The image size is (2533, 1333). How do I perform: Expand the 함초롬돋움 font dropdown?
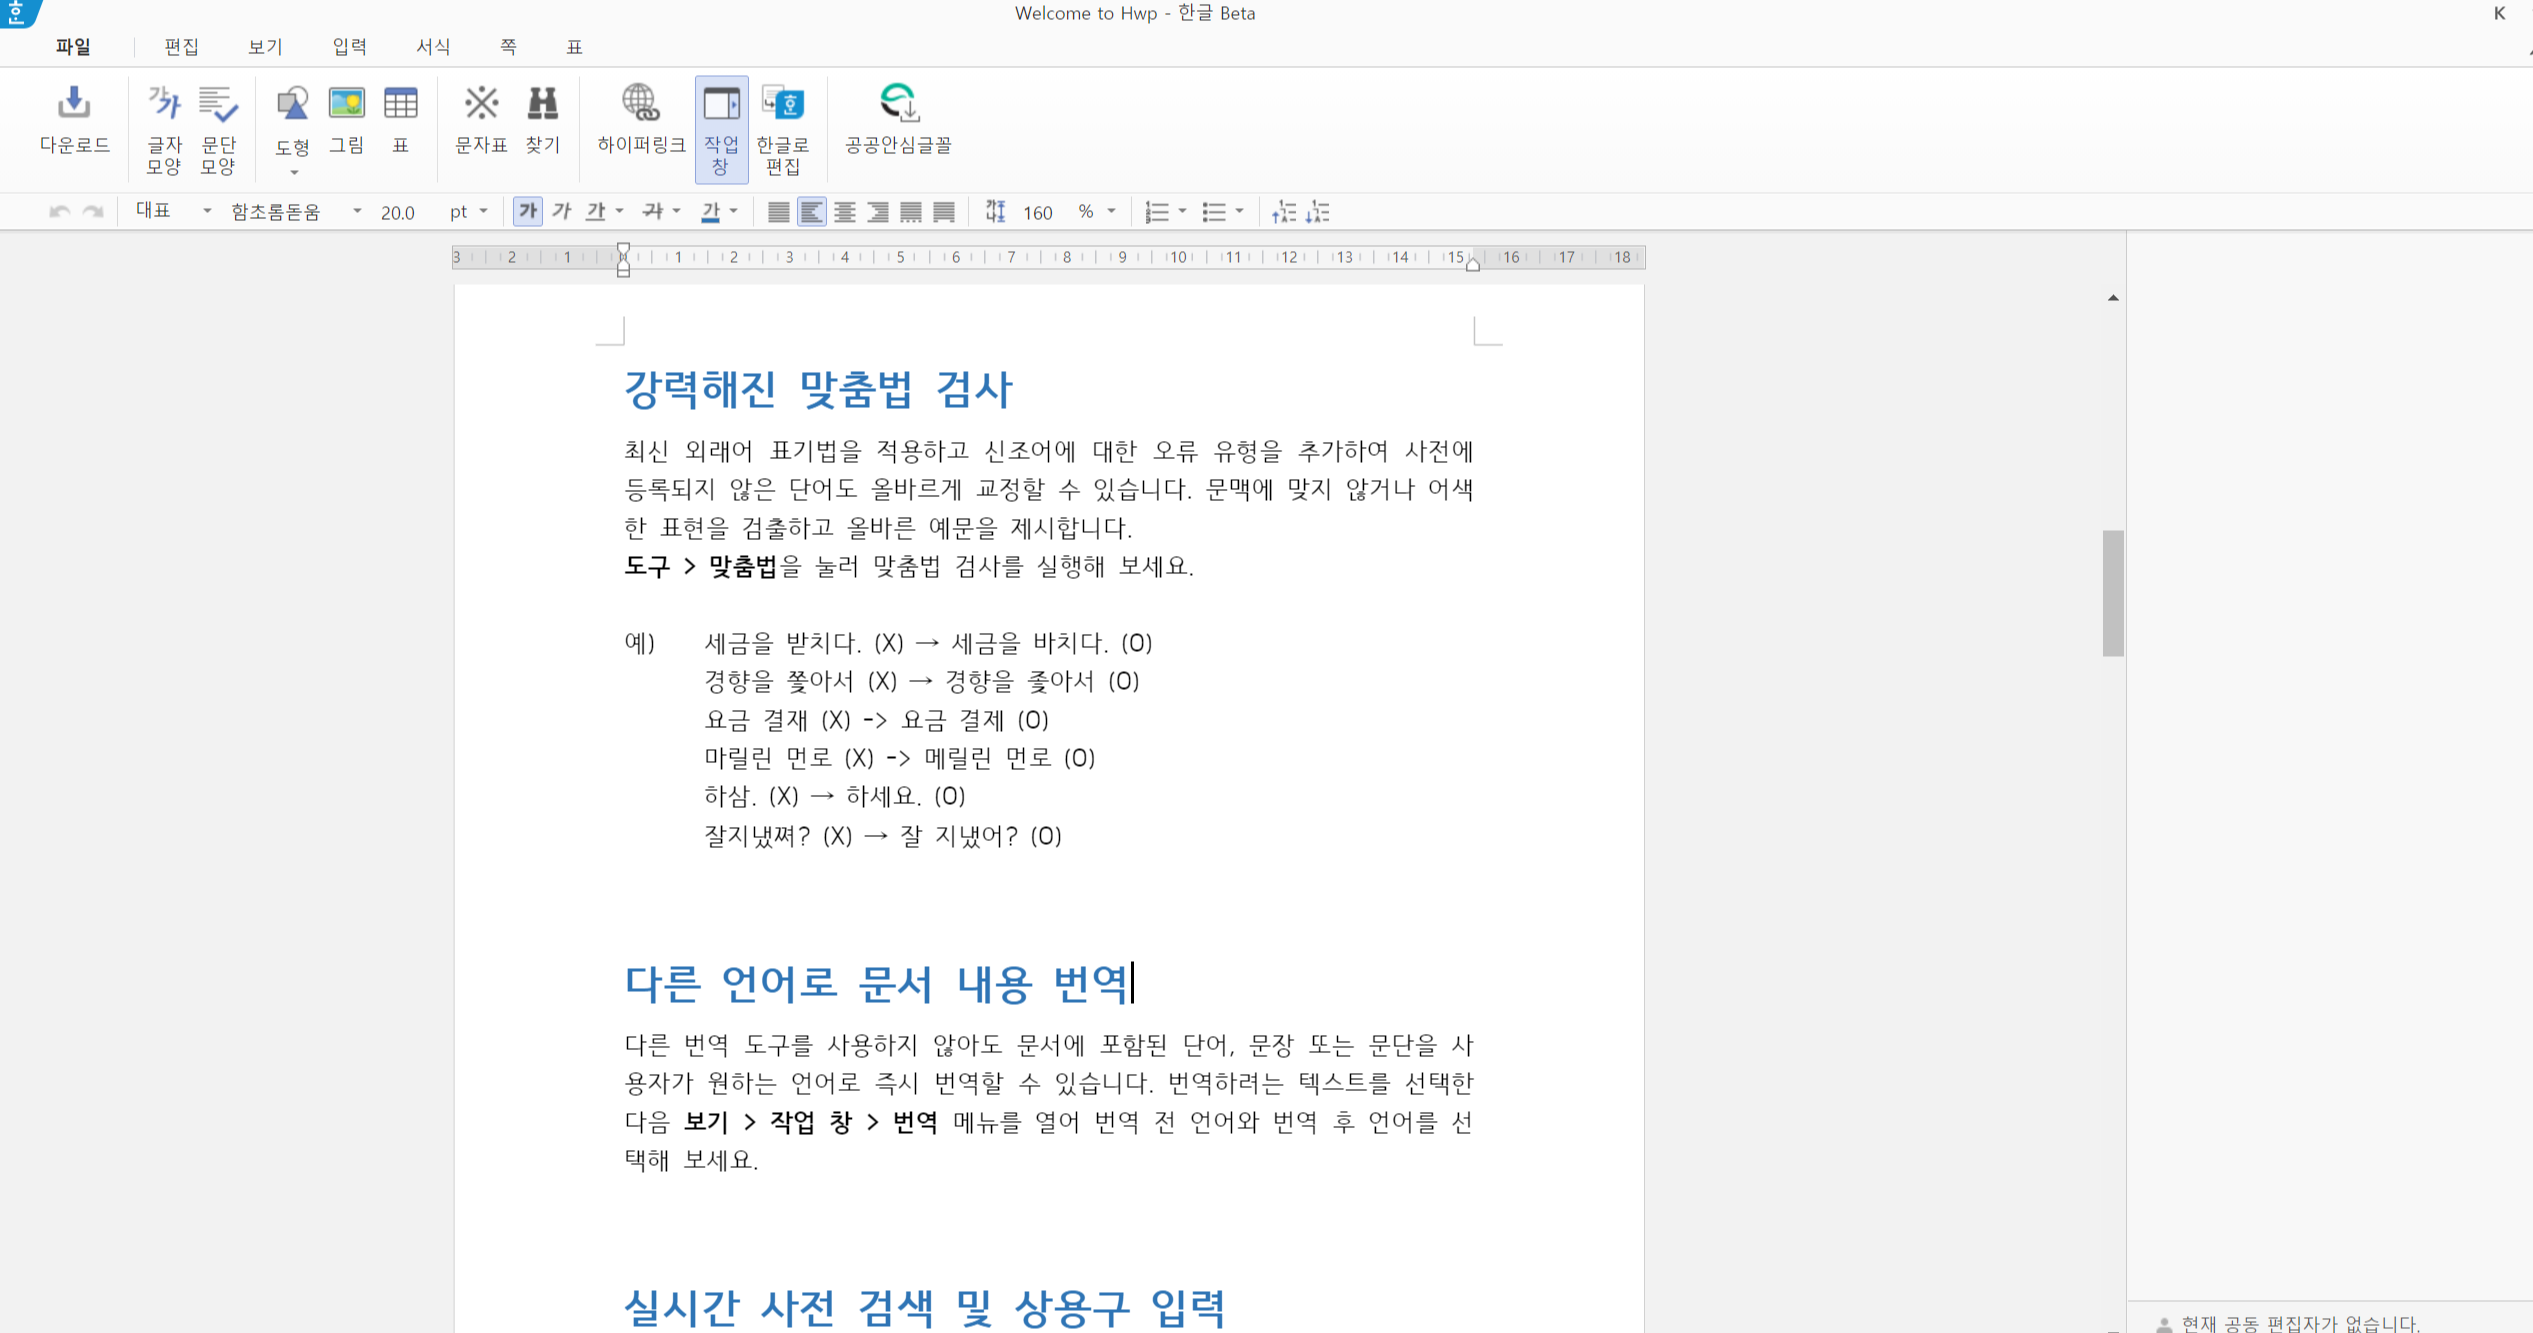[356, 211]
